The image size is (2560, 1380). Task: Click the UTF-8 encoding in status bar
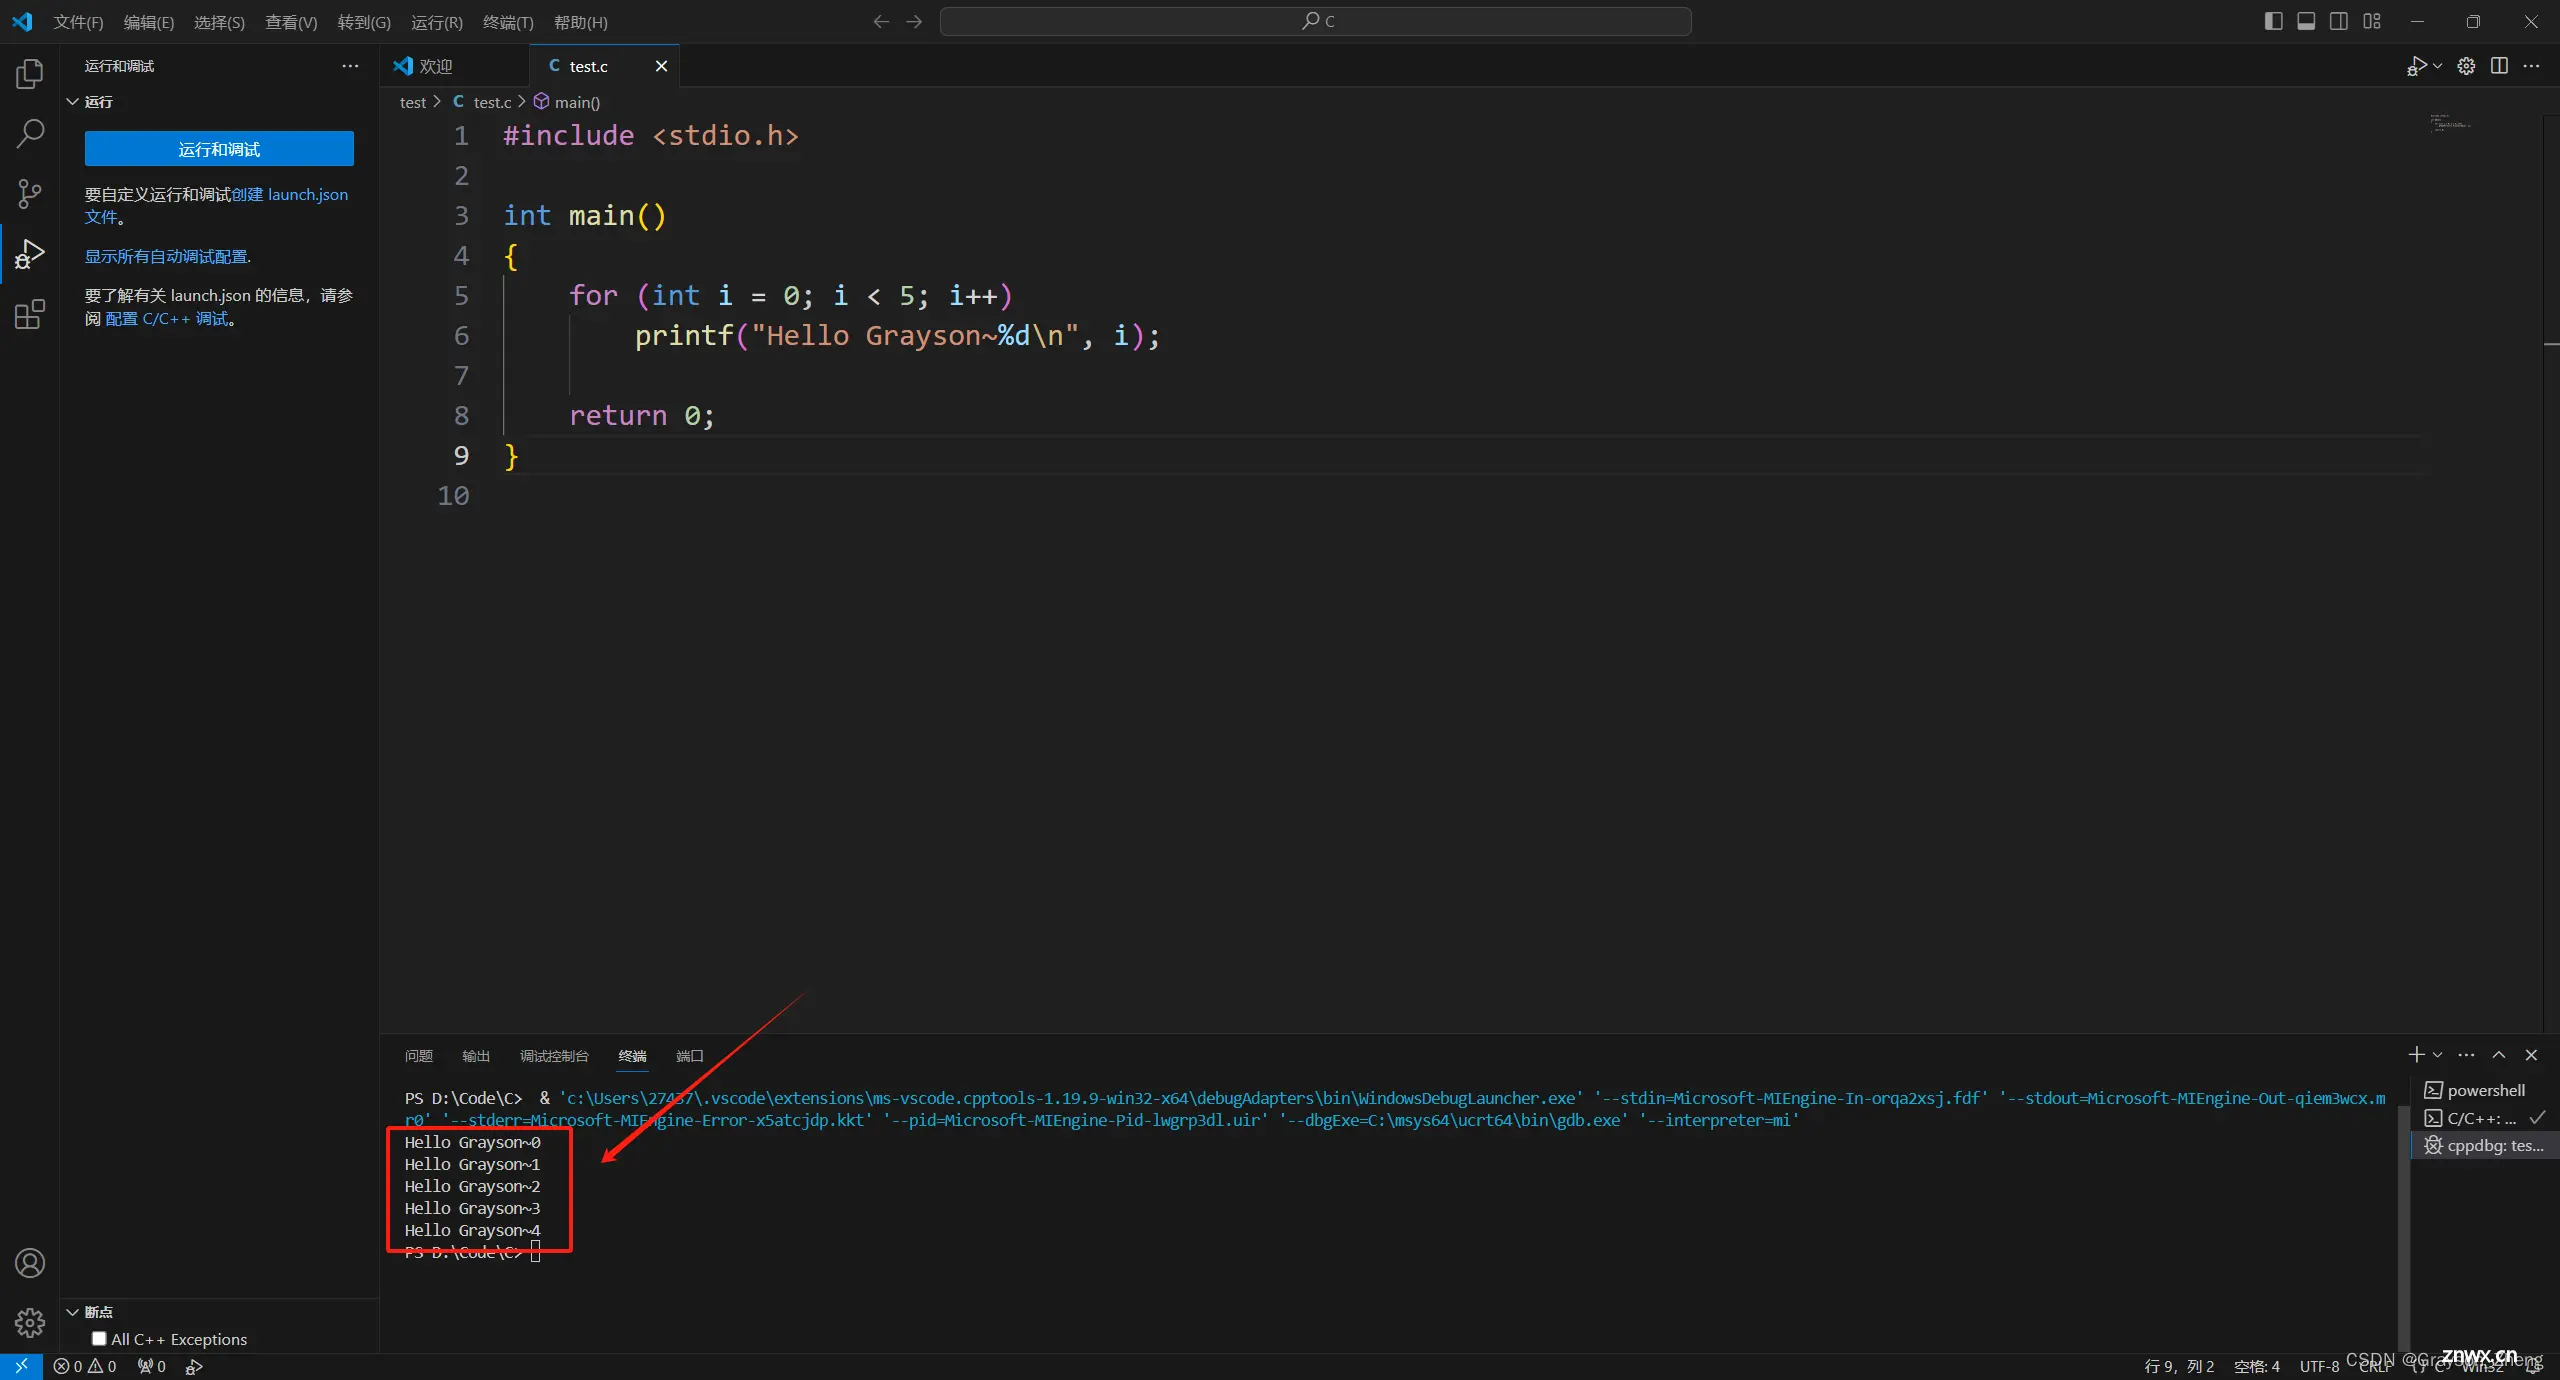2319,1366
